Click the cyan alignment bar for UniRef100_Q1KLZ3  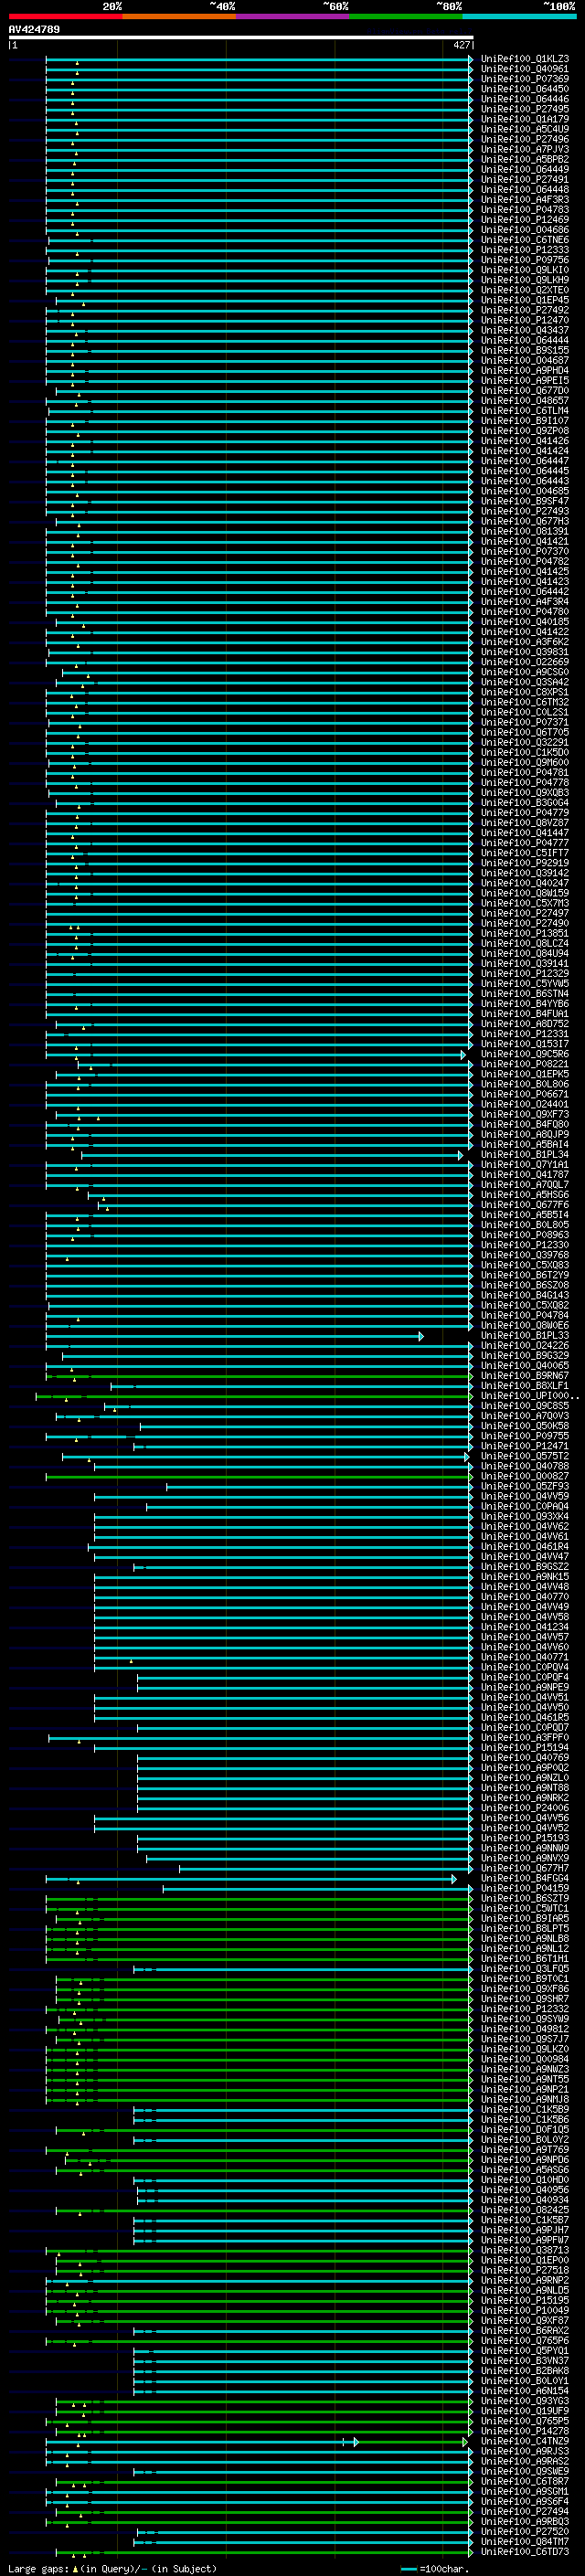pos(259,59)
